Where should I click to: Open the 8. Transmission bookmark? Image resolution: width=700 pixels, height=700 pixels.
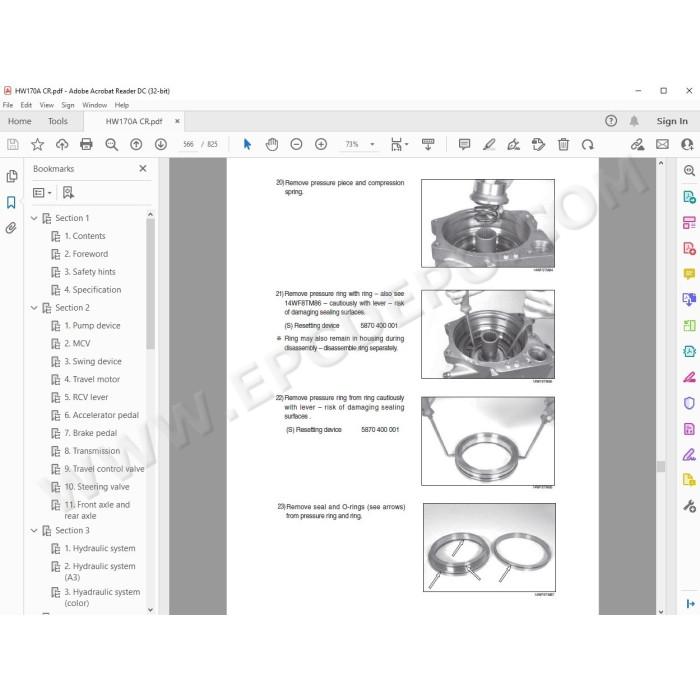click(92, 451)
